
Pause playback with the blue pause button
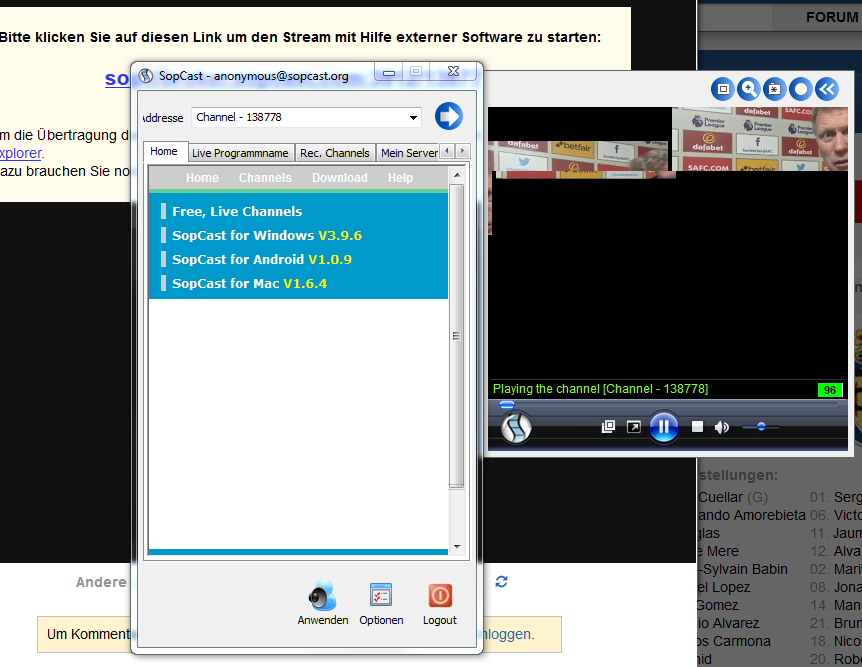664,427
